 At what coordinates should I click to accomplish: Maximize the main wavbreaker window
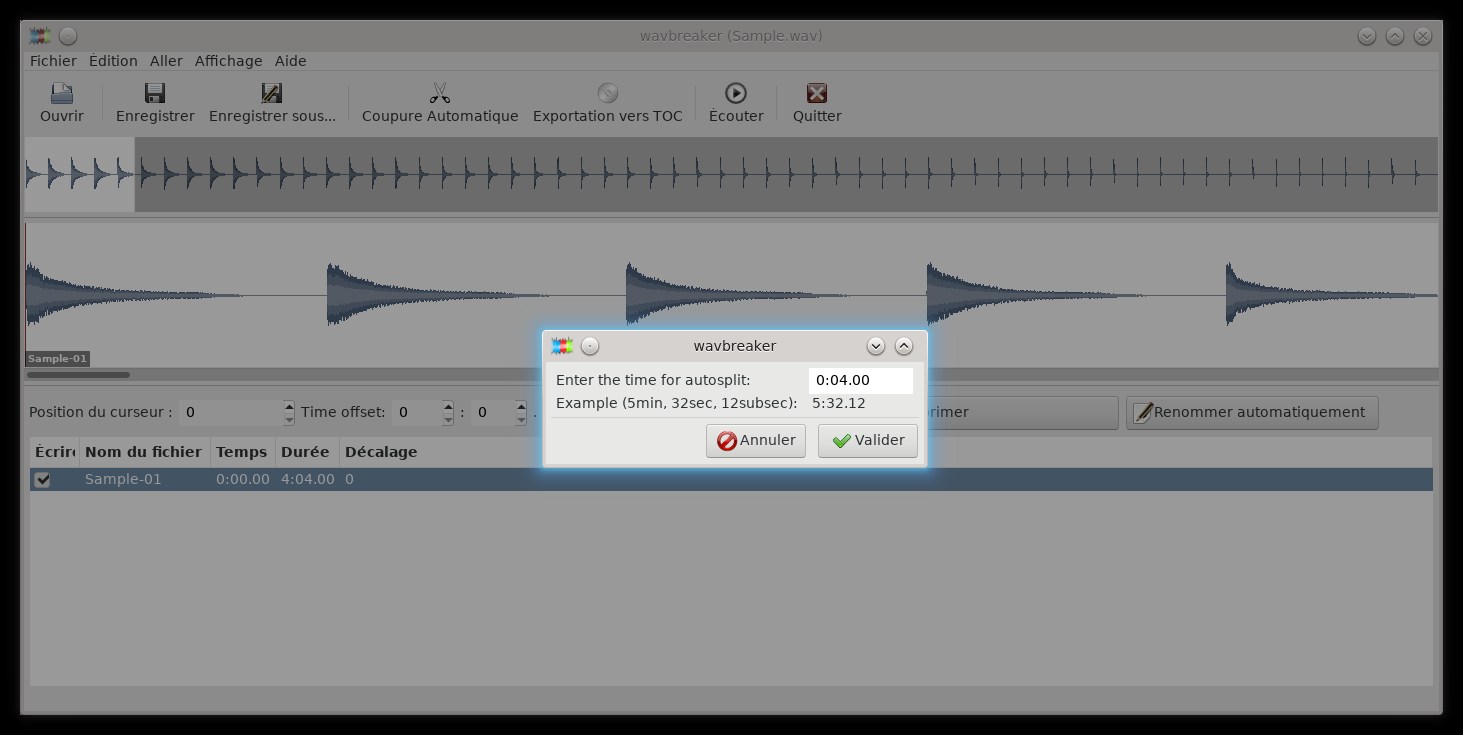pyautogui.click(x=1395, y=36)
